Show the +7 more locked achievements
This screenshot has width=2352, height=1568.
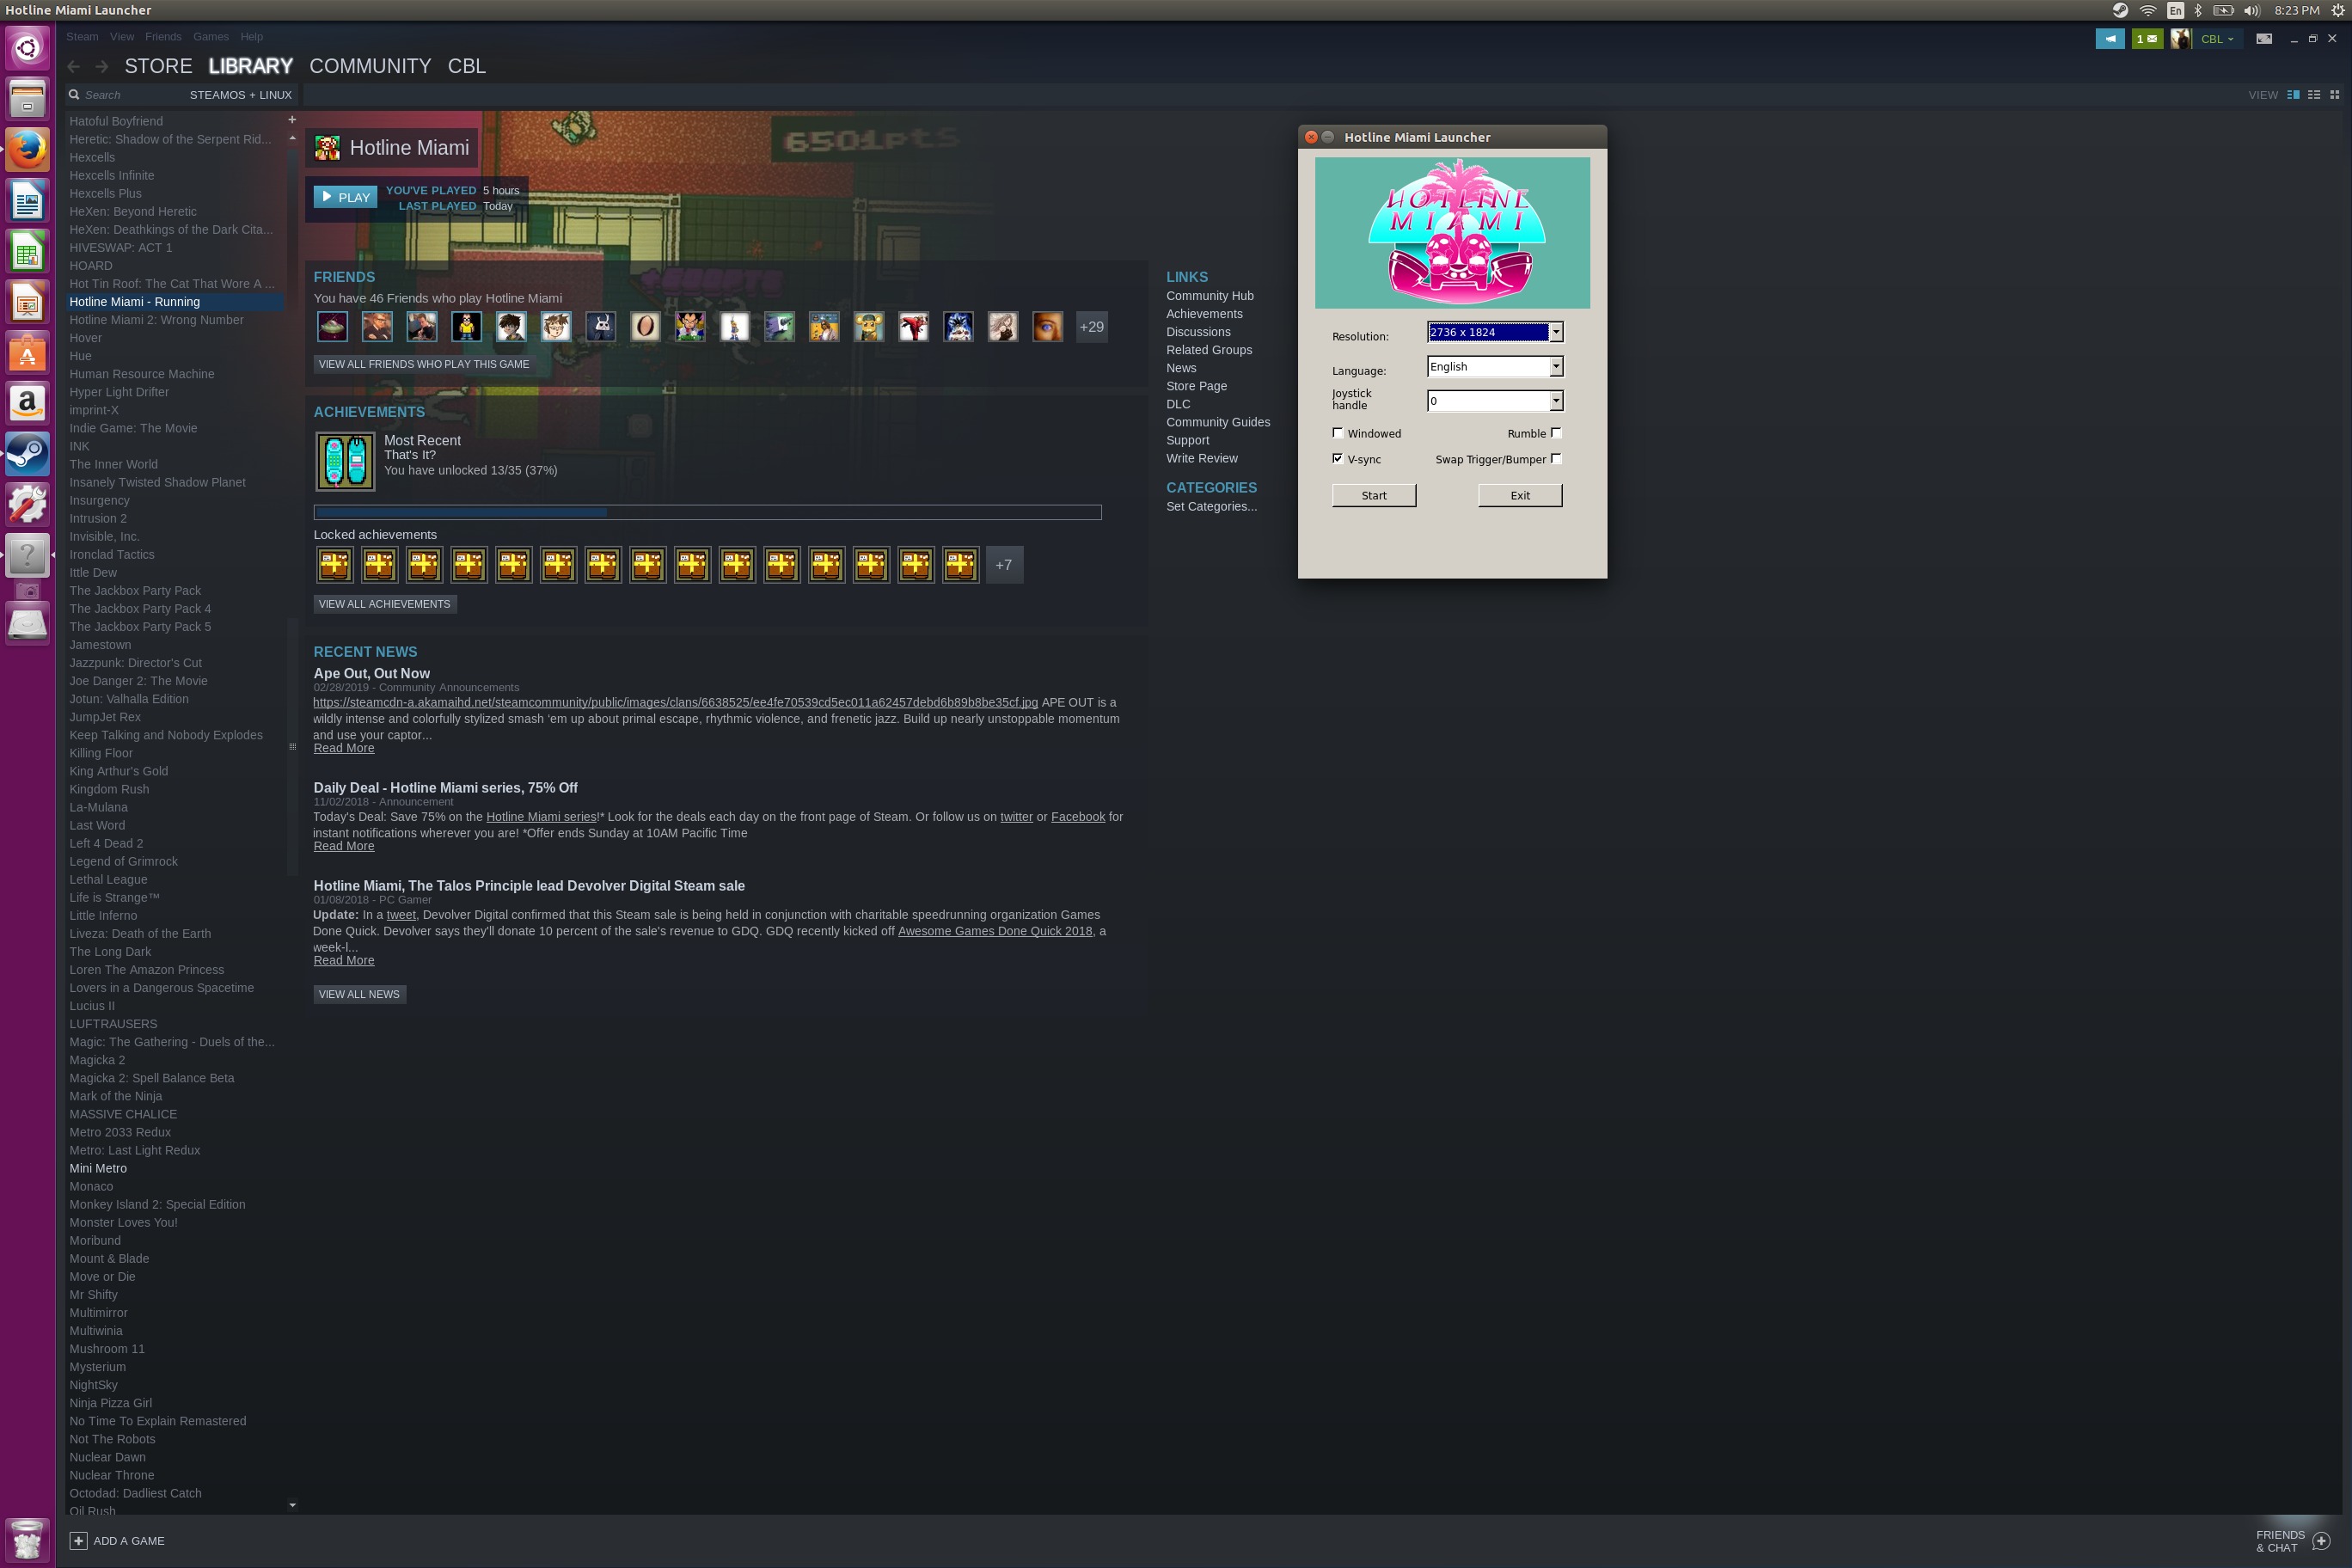pos(1004,565)
